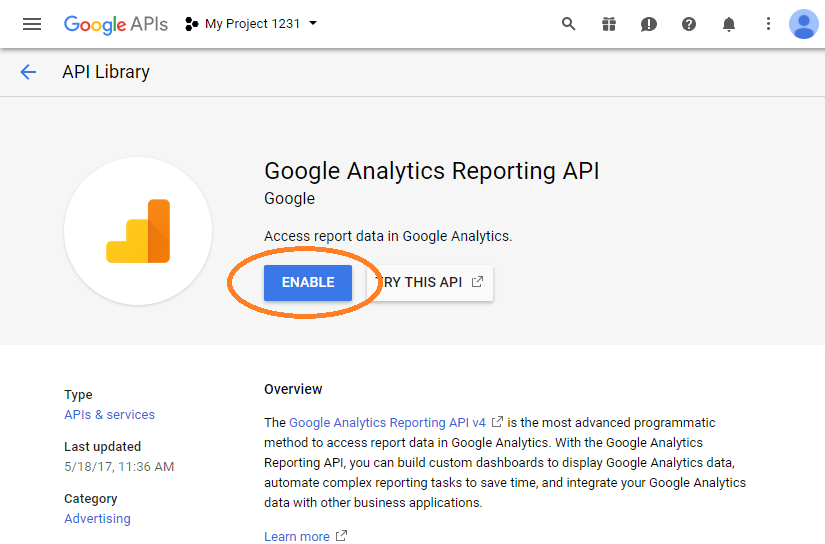Click the TRY THIS API button
The image size is (825, 544).
click(x=430, y=283)
